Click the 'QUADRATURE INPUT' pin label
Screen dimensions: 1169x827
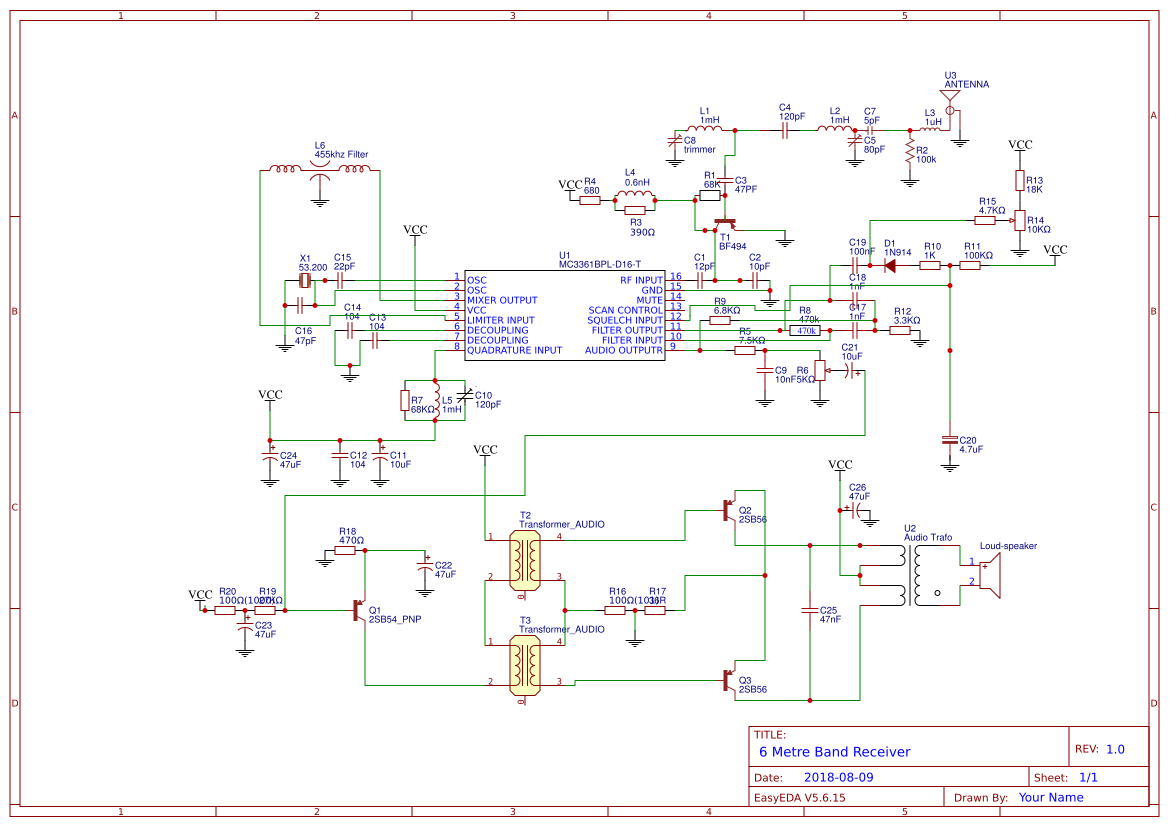[x=514, y=350]
